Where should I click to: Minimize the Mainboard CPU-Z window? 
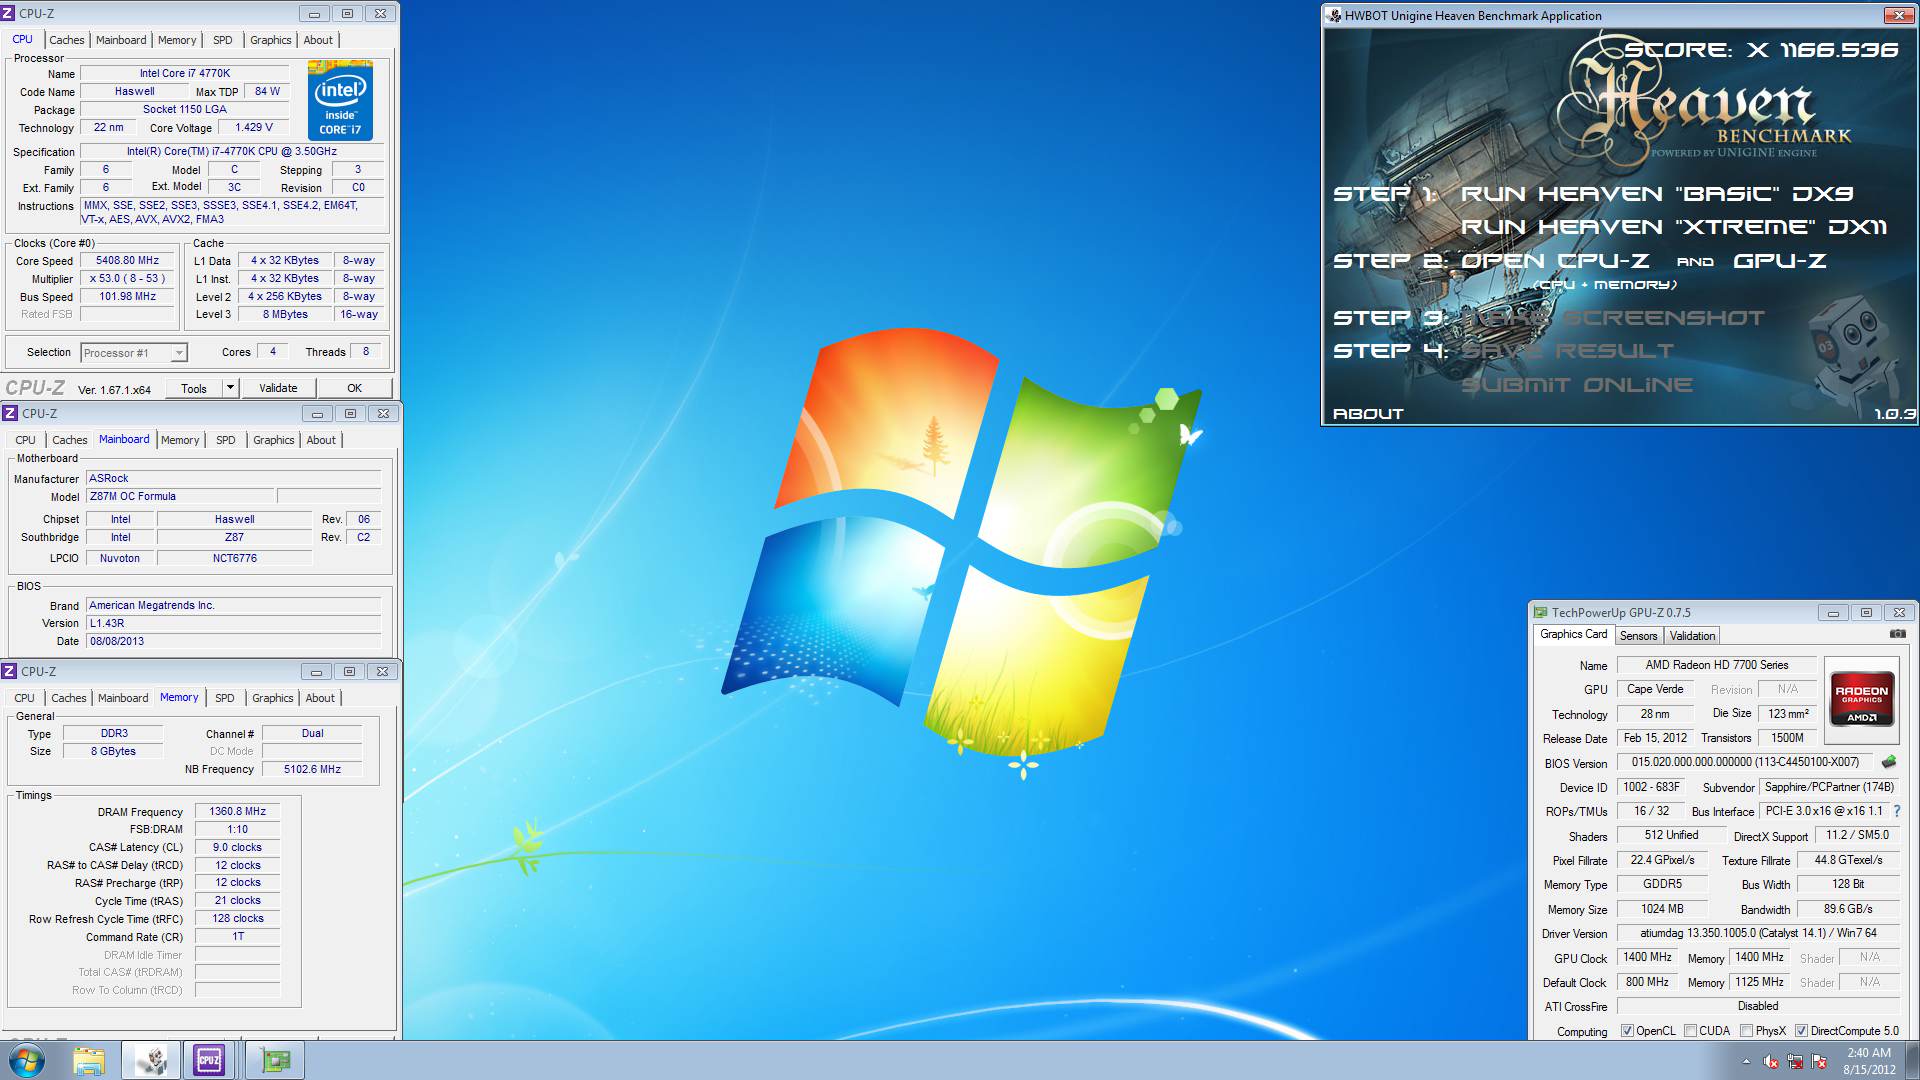(x=317, y=414)
